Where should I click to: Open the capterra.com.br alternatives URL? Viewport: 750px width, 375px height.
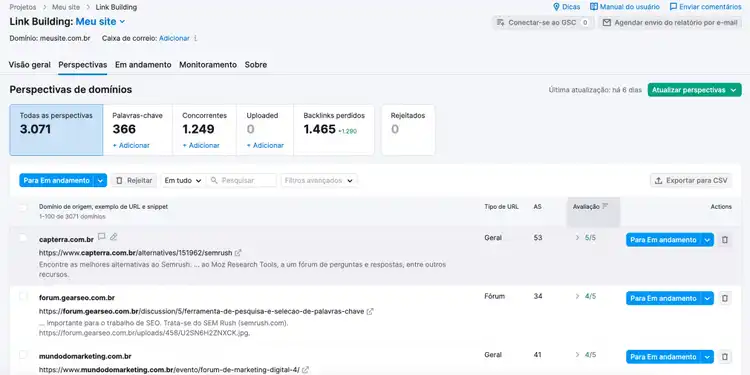coord(135,253)
